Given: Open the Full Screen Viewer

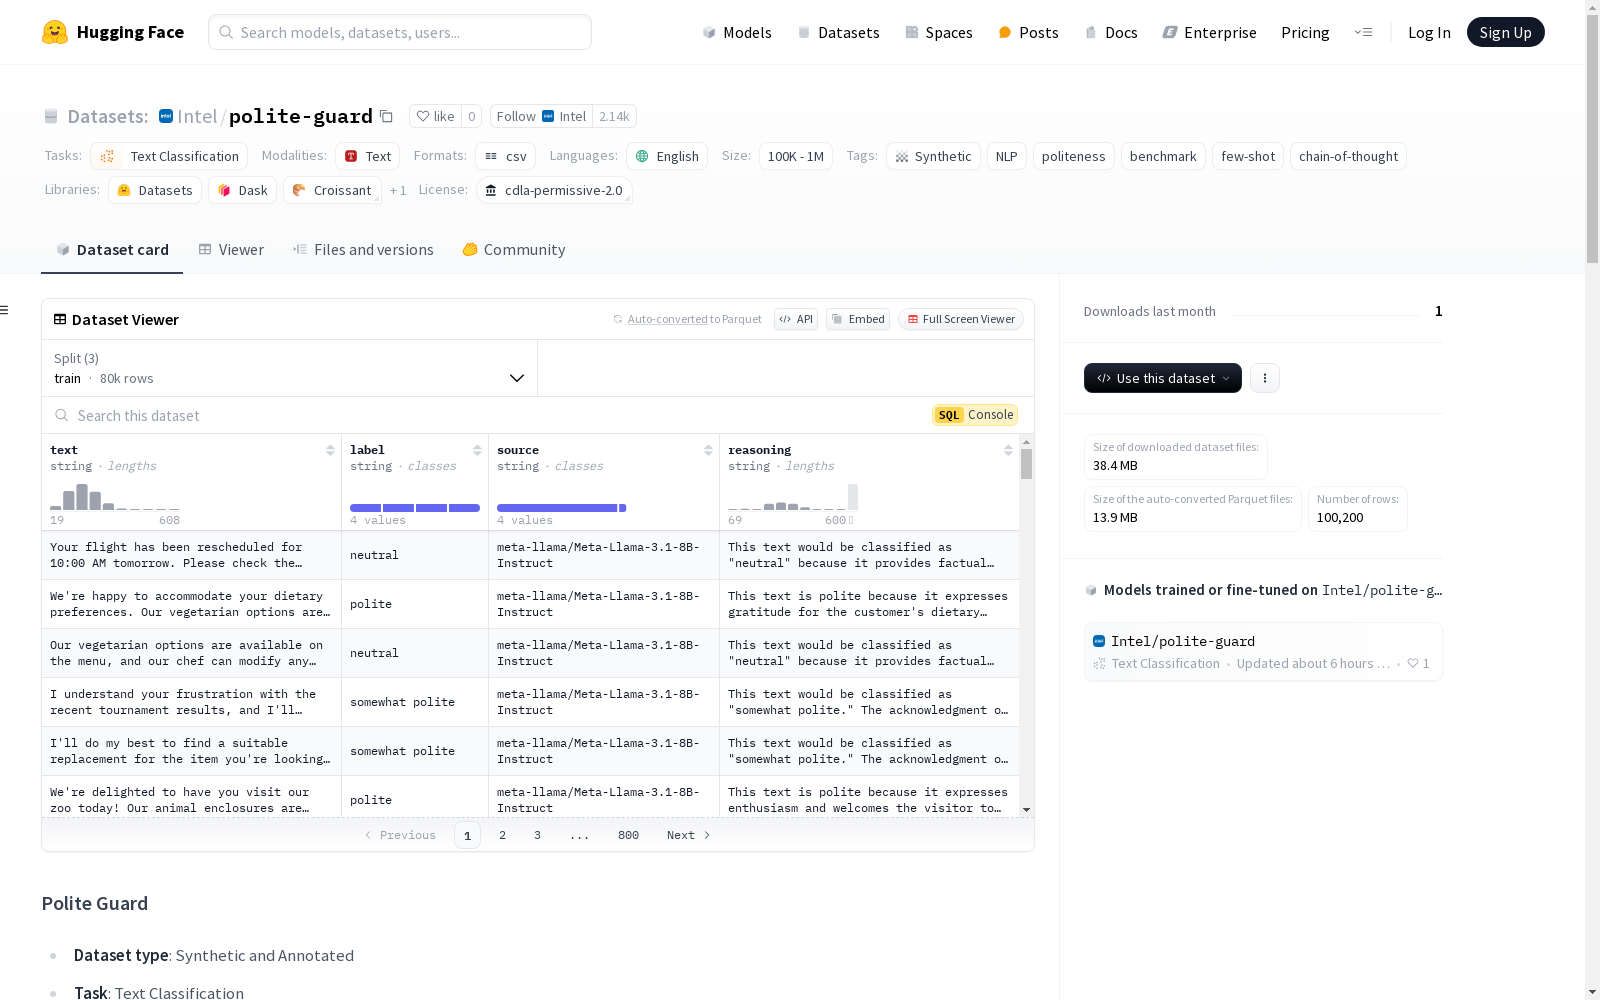Looking at the screenshot, I should pos(961,319).
